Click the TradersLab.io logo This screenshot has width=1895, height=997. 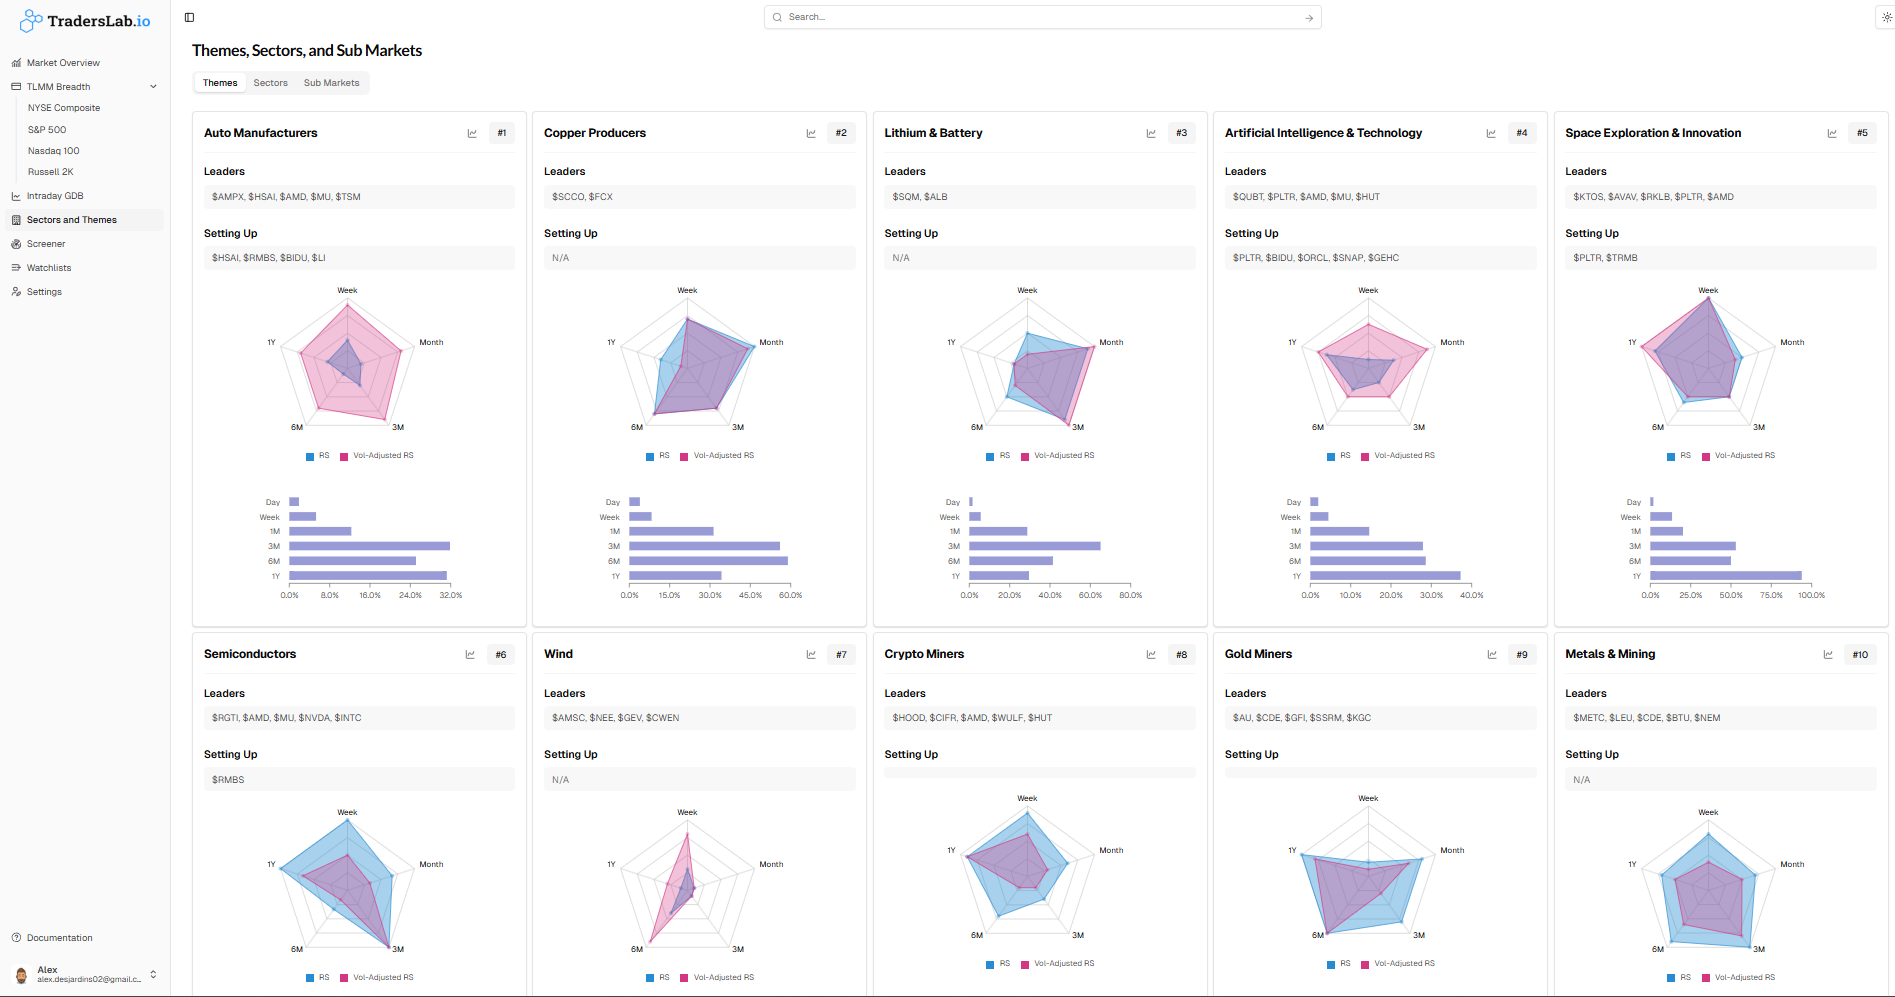click(85, 21)
